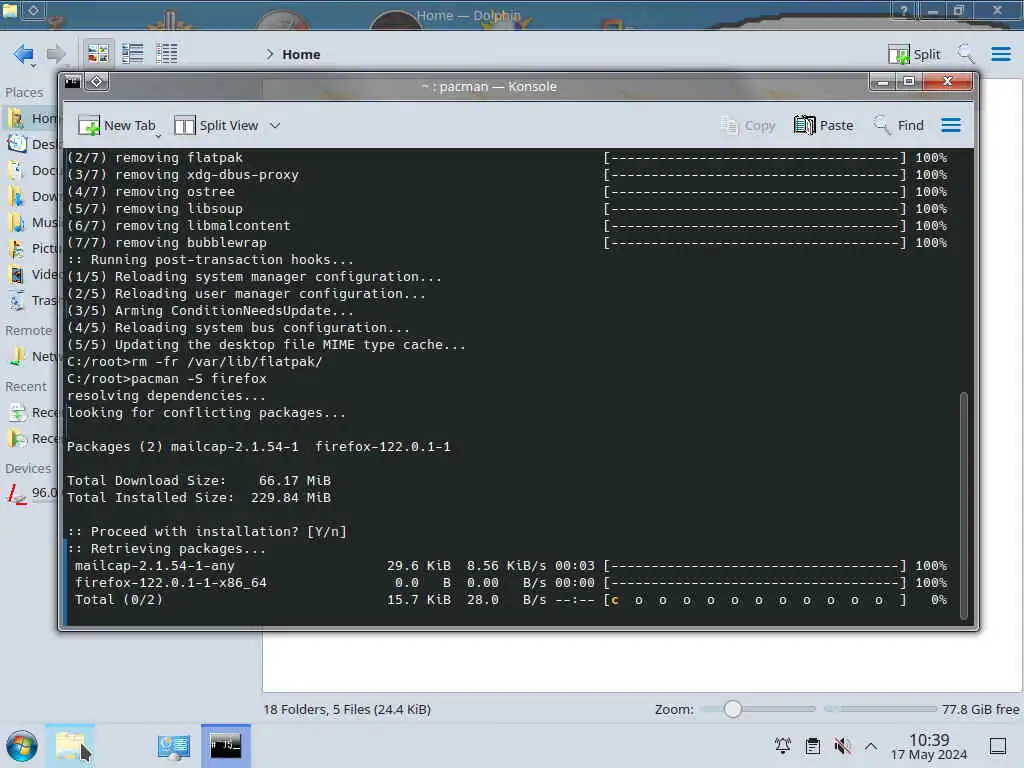The image size is (1024, 768).
Task: Select Network under Remote in sidebar
Action: point(33,357)
